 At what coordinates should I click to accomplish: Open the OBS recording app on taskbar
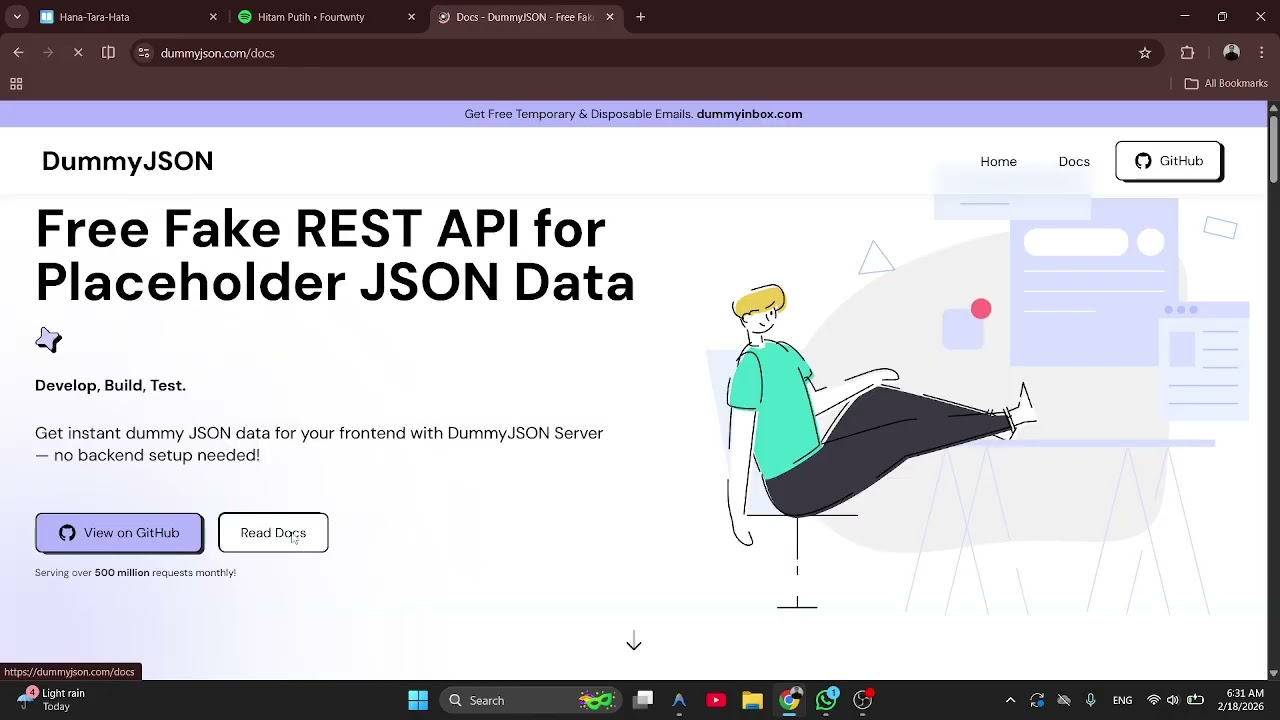(863, 700)
